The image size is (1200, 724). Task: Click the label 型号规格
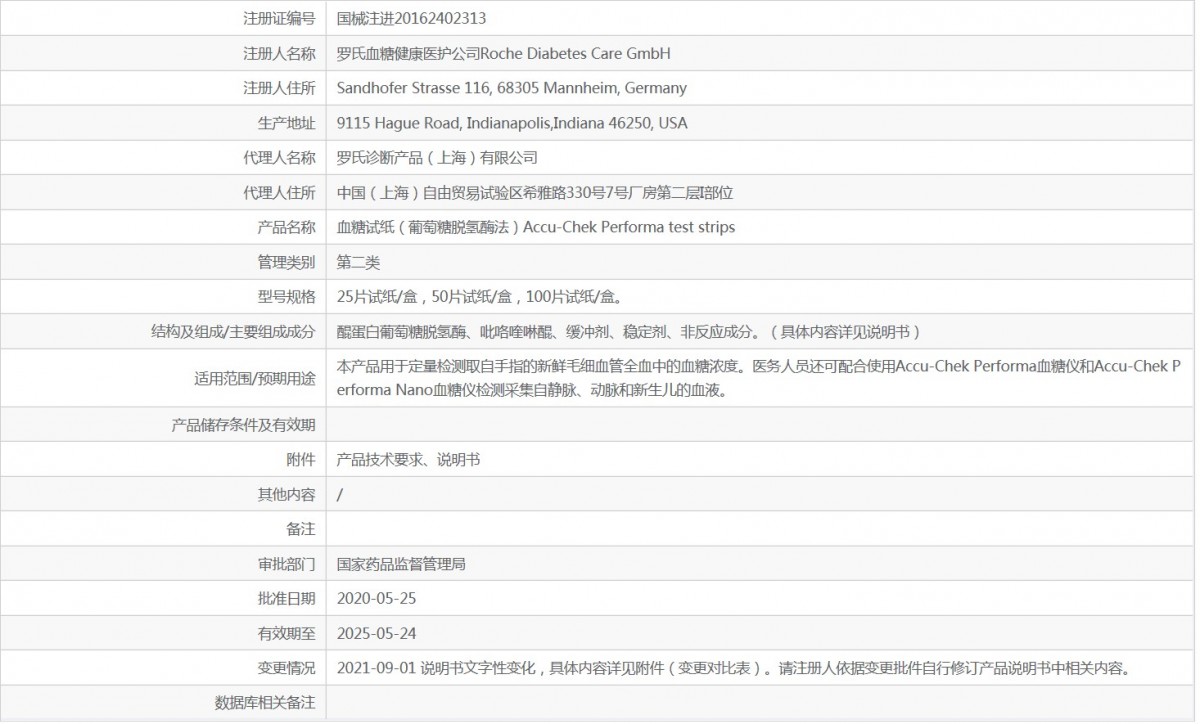[x=286, y=297]
